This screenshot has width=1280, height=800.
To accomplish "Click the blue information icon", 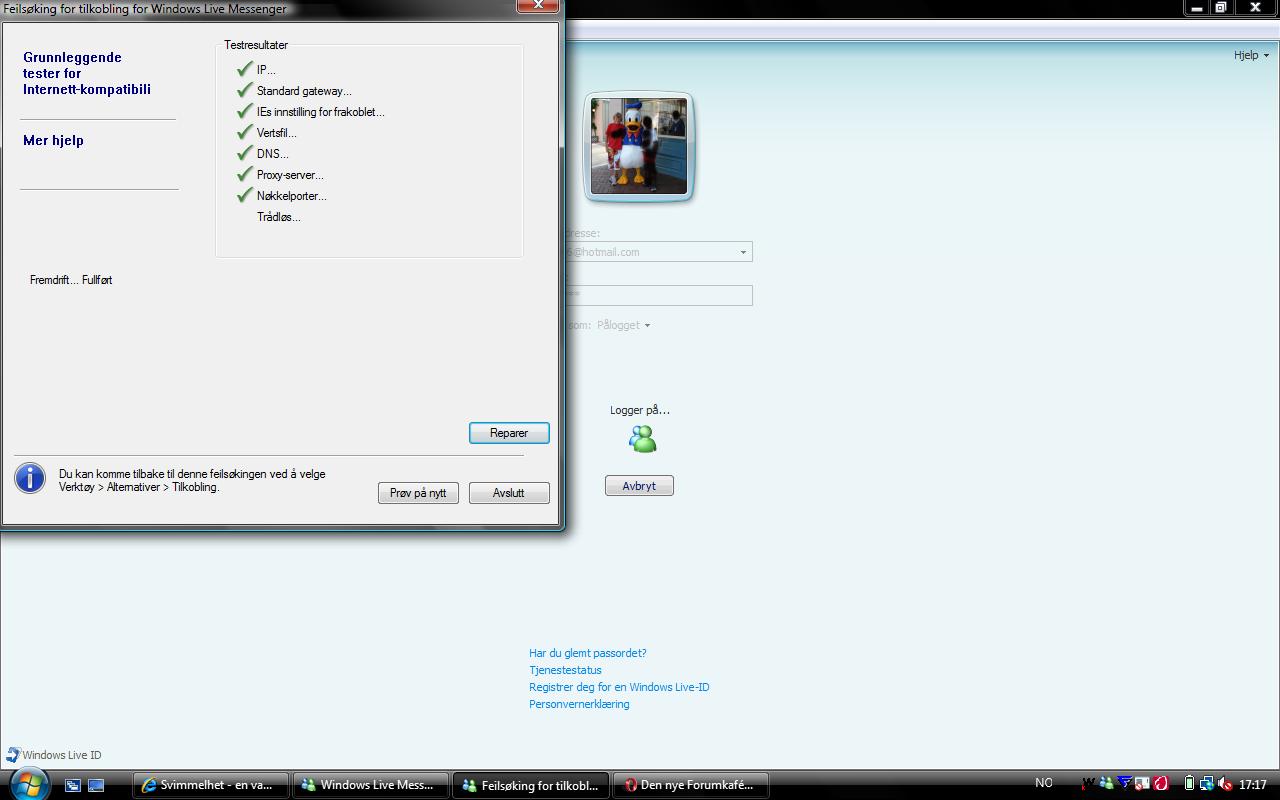I will [x=30, y=478].
